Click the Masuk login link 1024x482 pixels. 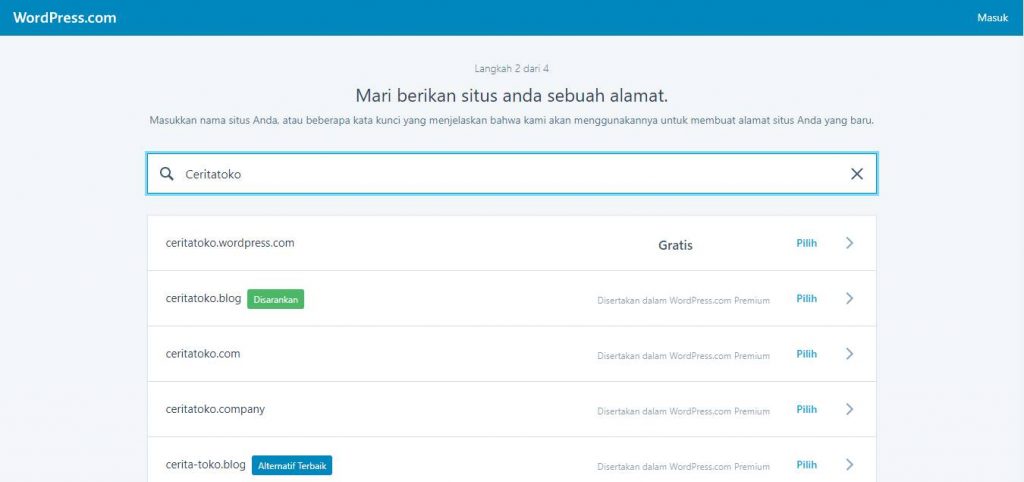993,18
